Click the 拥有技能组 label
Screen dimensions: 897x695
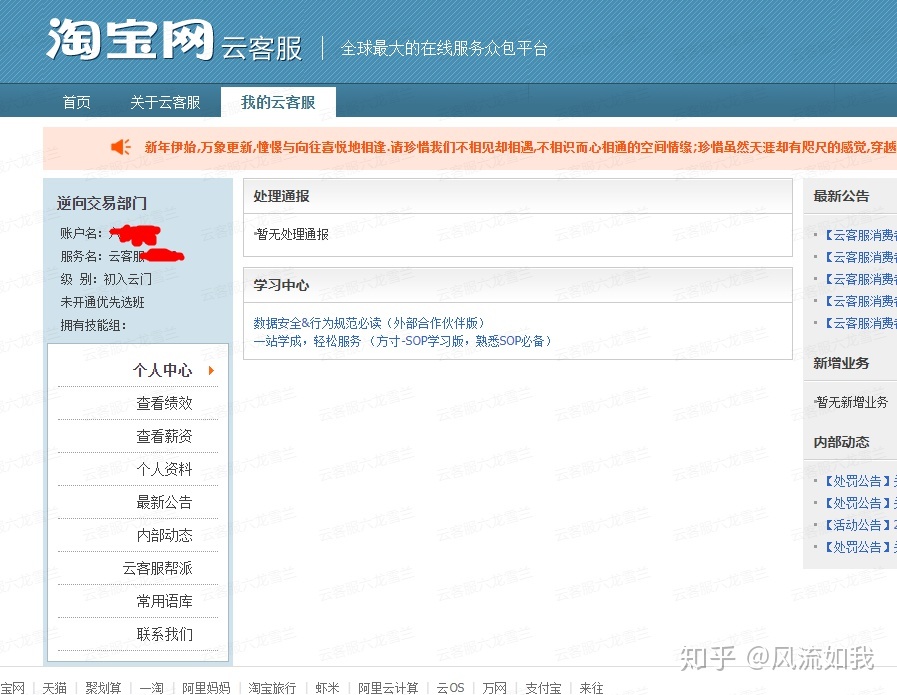click(93, 325)
